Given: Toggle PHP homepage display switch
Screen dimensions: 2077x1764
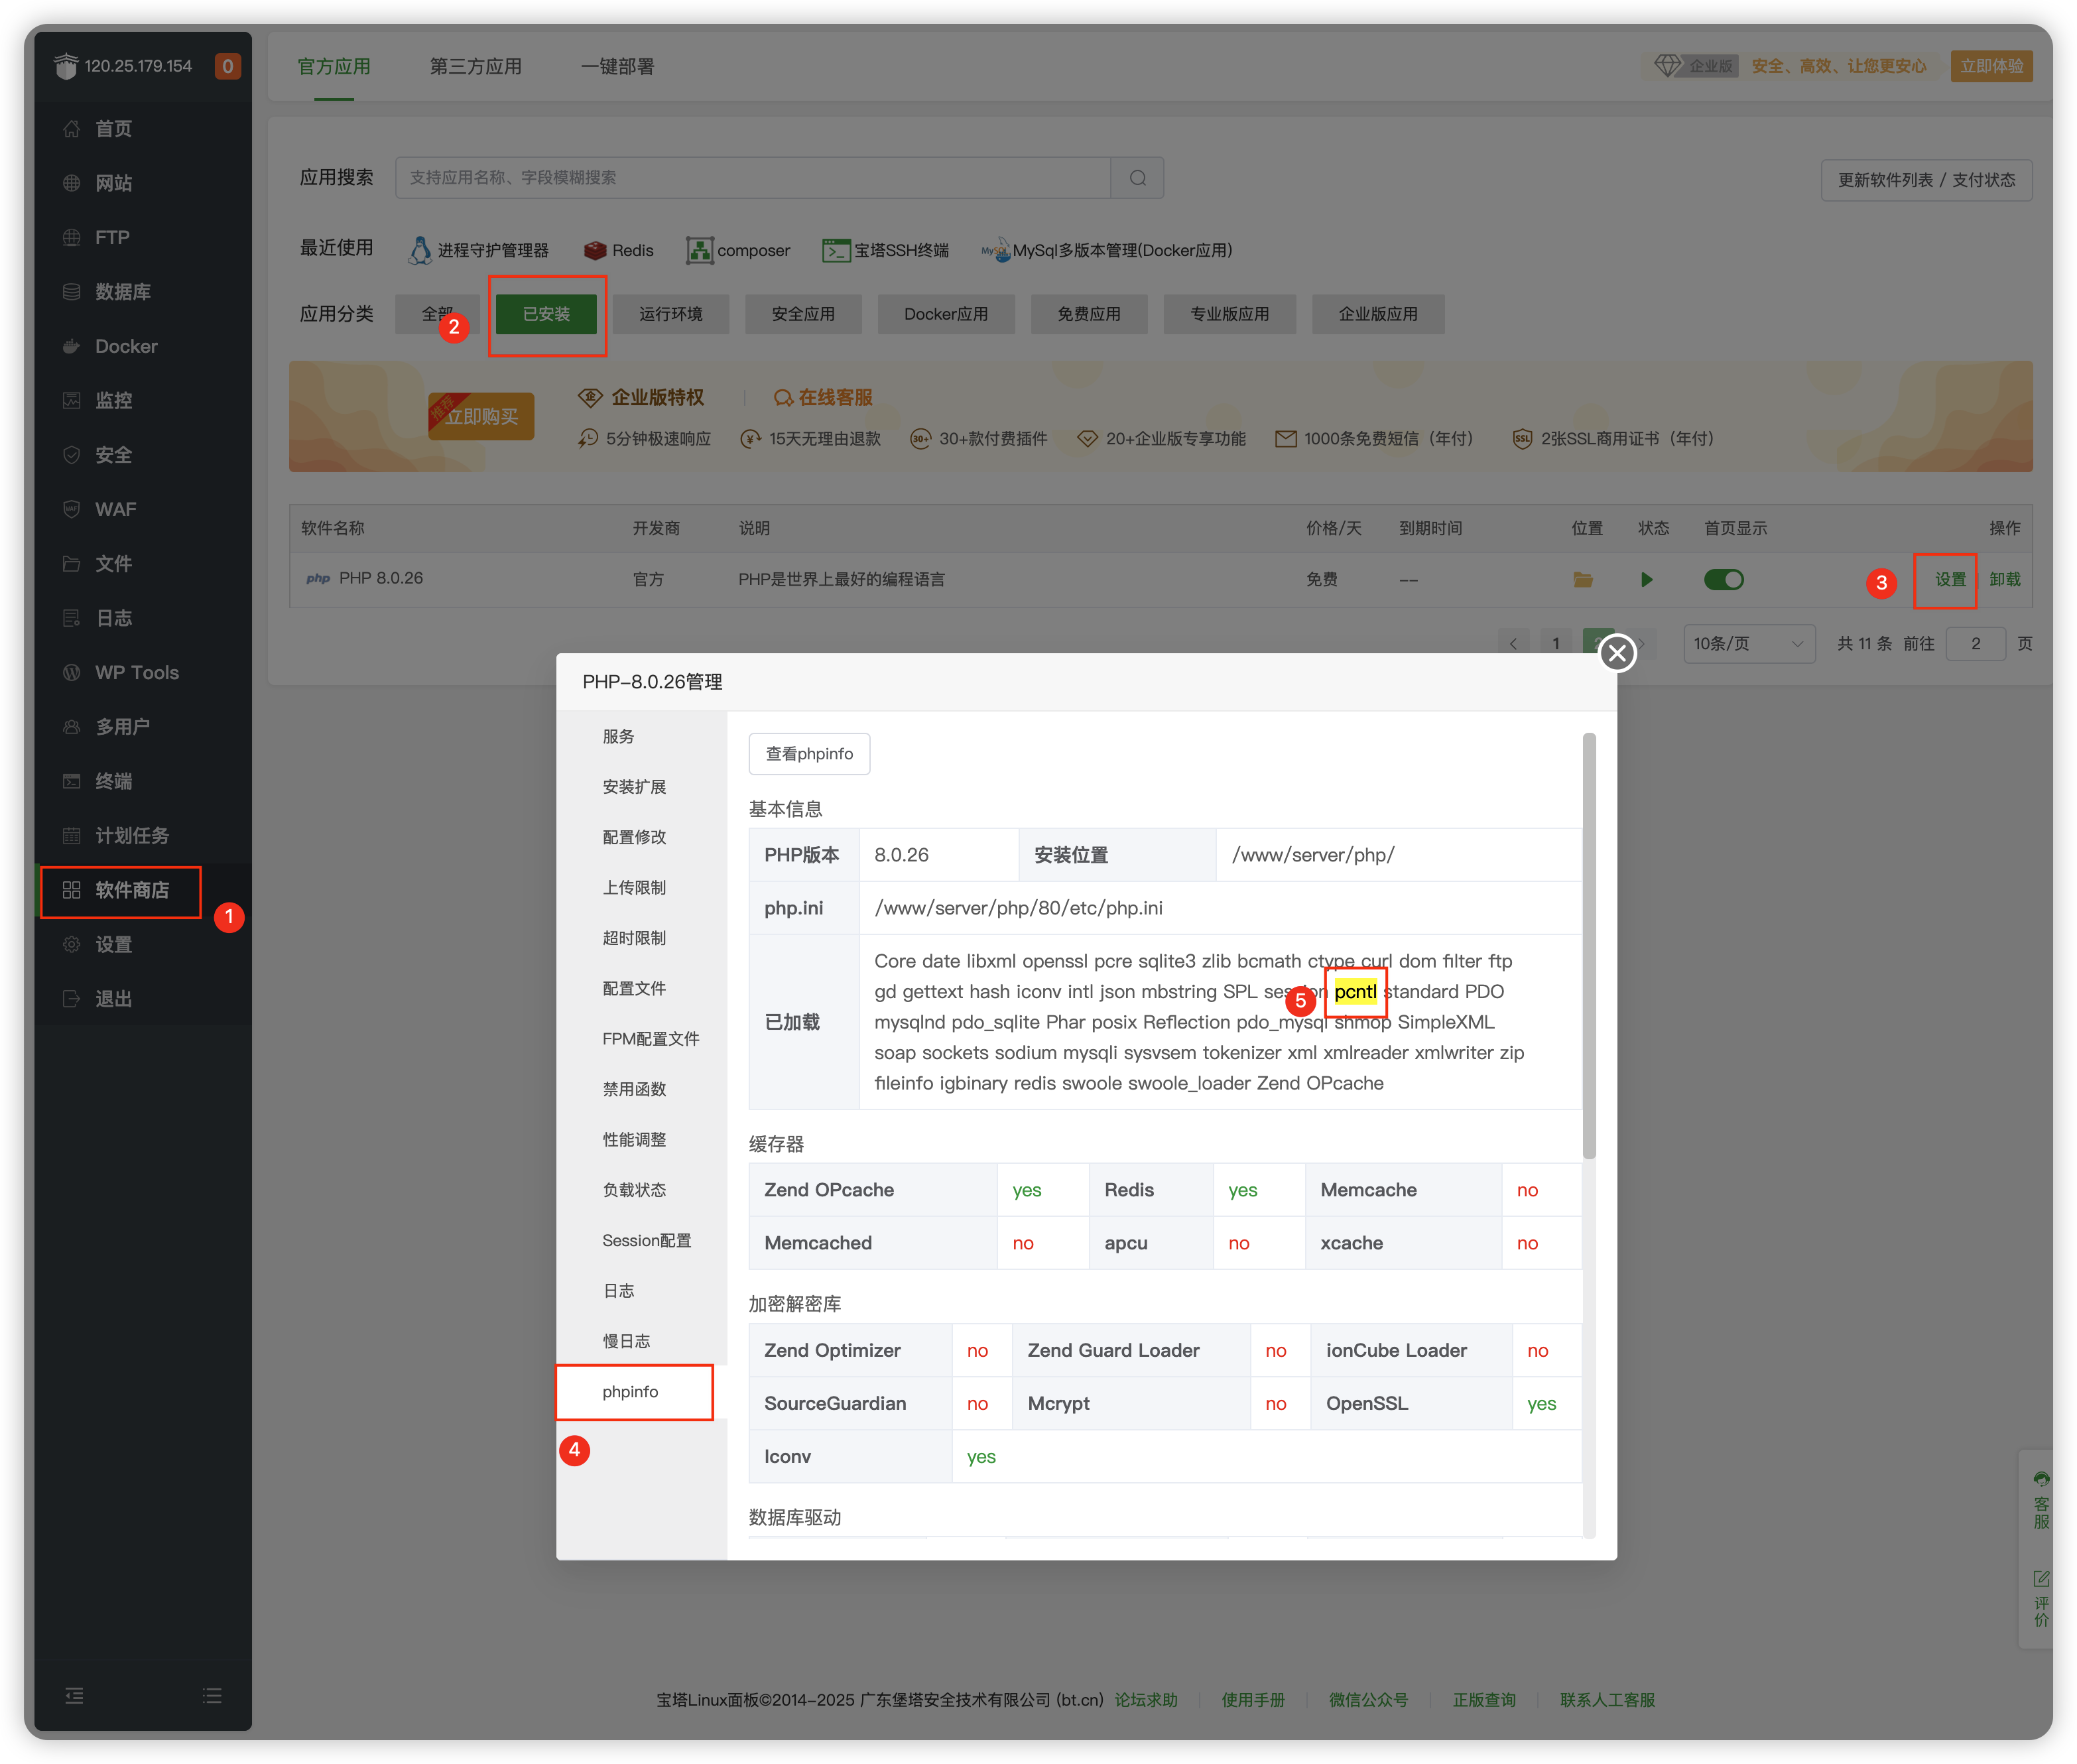Looking at the screenshot, I should coord(1723,580).
